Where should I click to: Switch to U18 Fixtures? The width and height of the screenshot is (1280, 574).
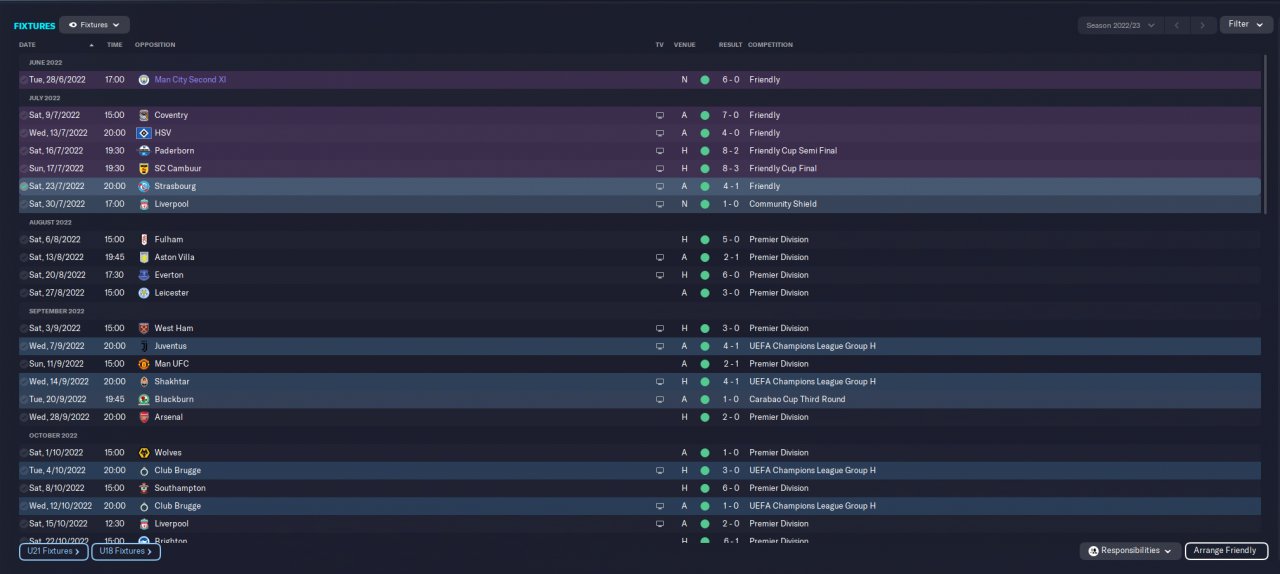[x=126, y=551]
